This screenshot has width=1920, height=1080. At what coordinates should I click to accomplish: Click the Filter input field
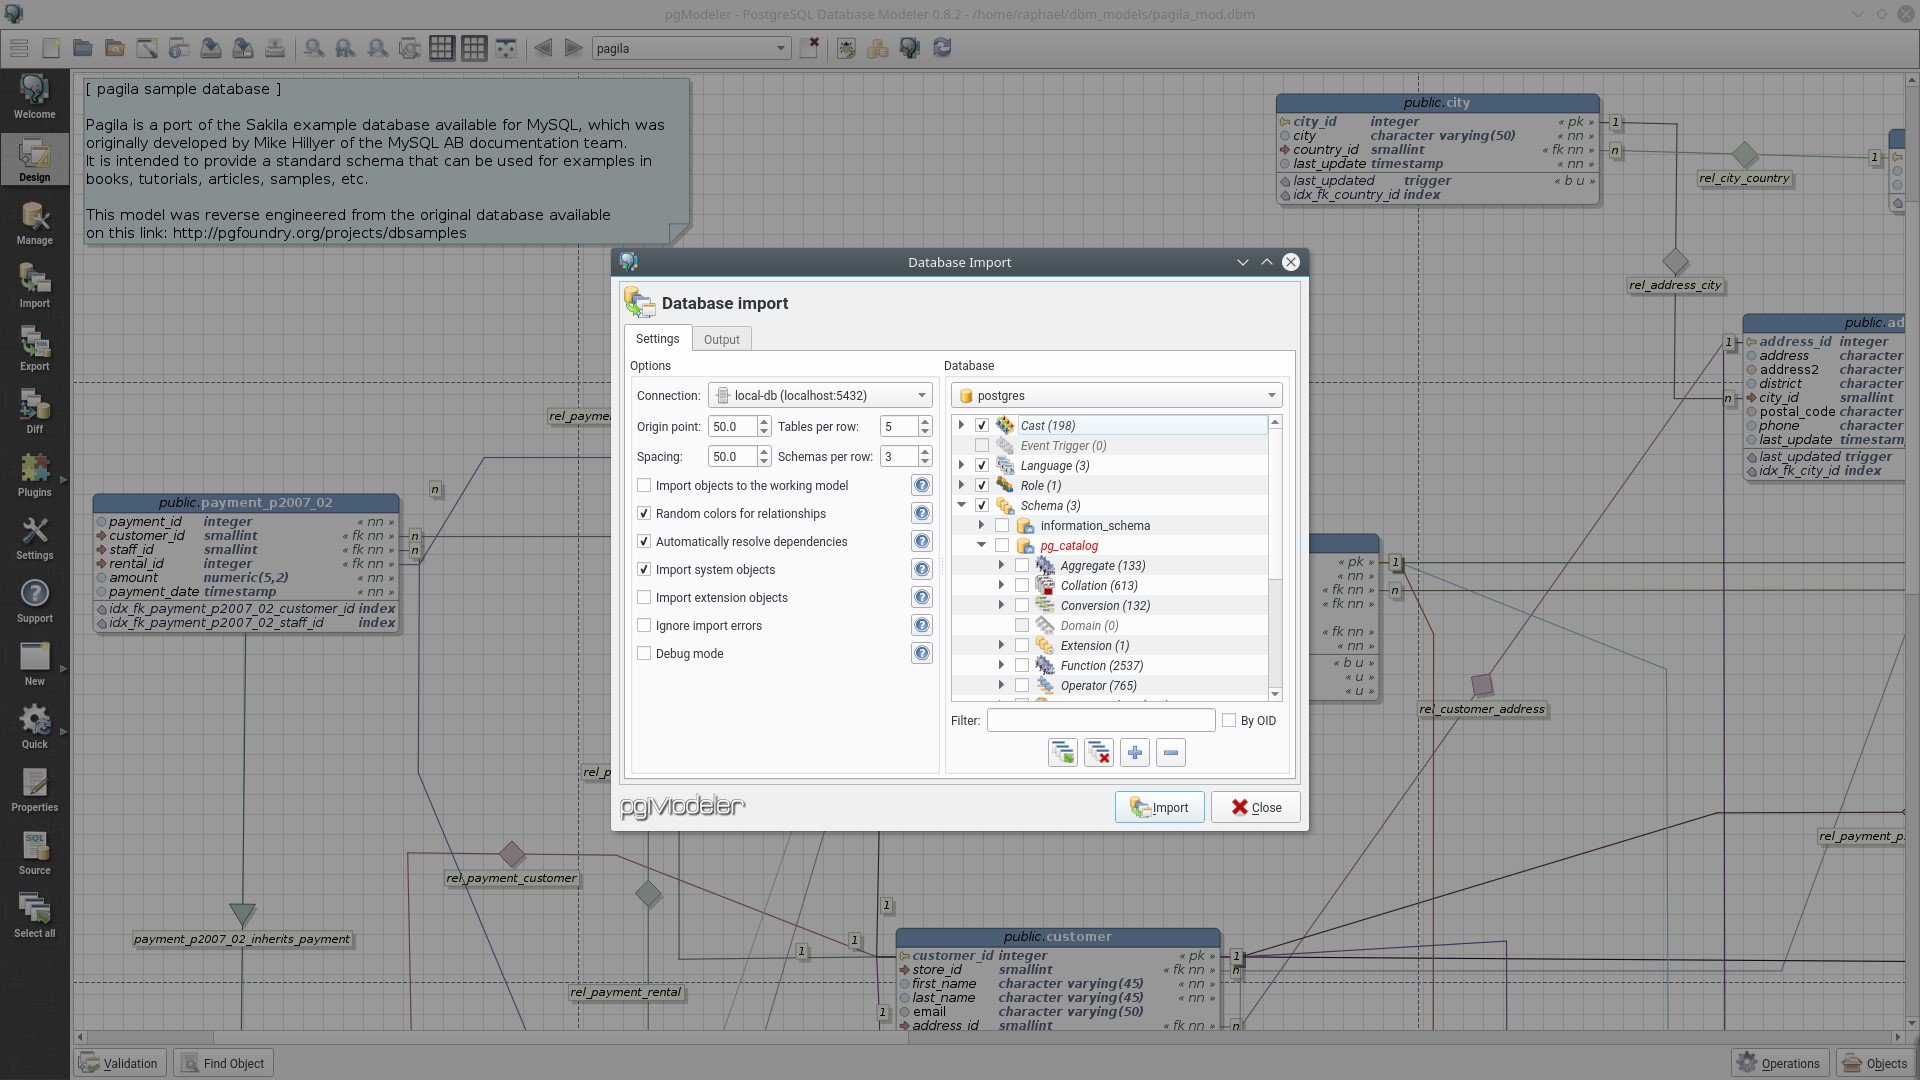[x=1101, y=720]
